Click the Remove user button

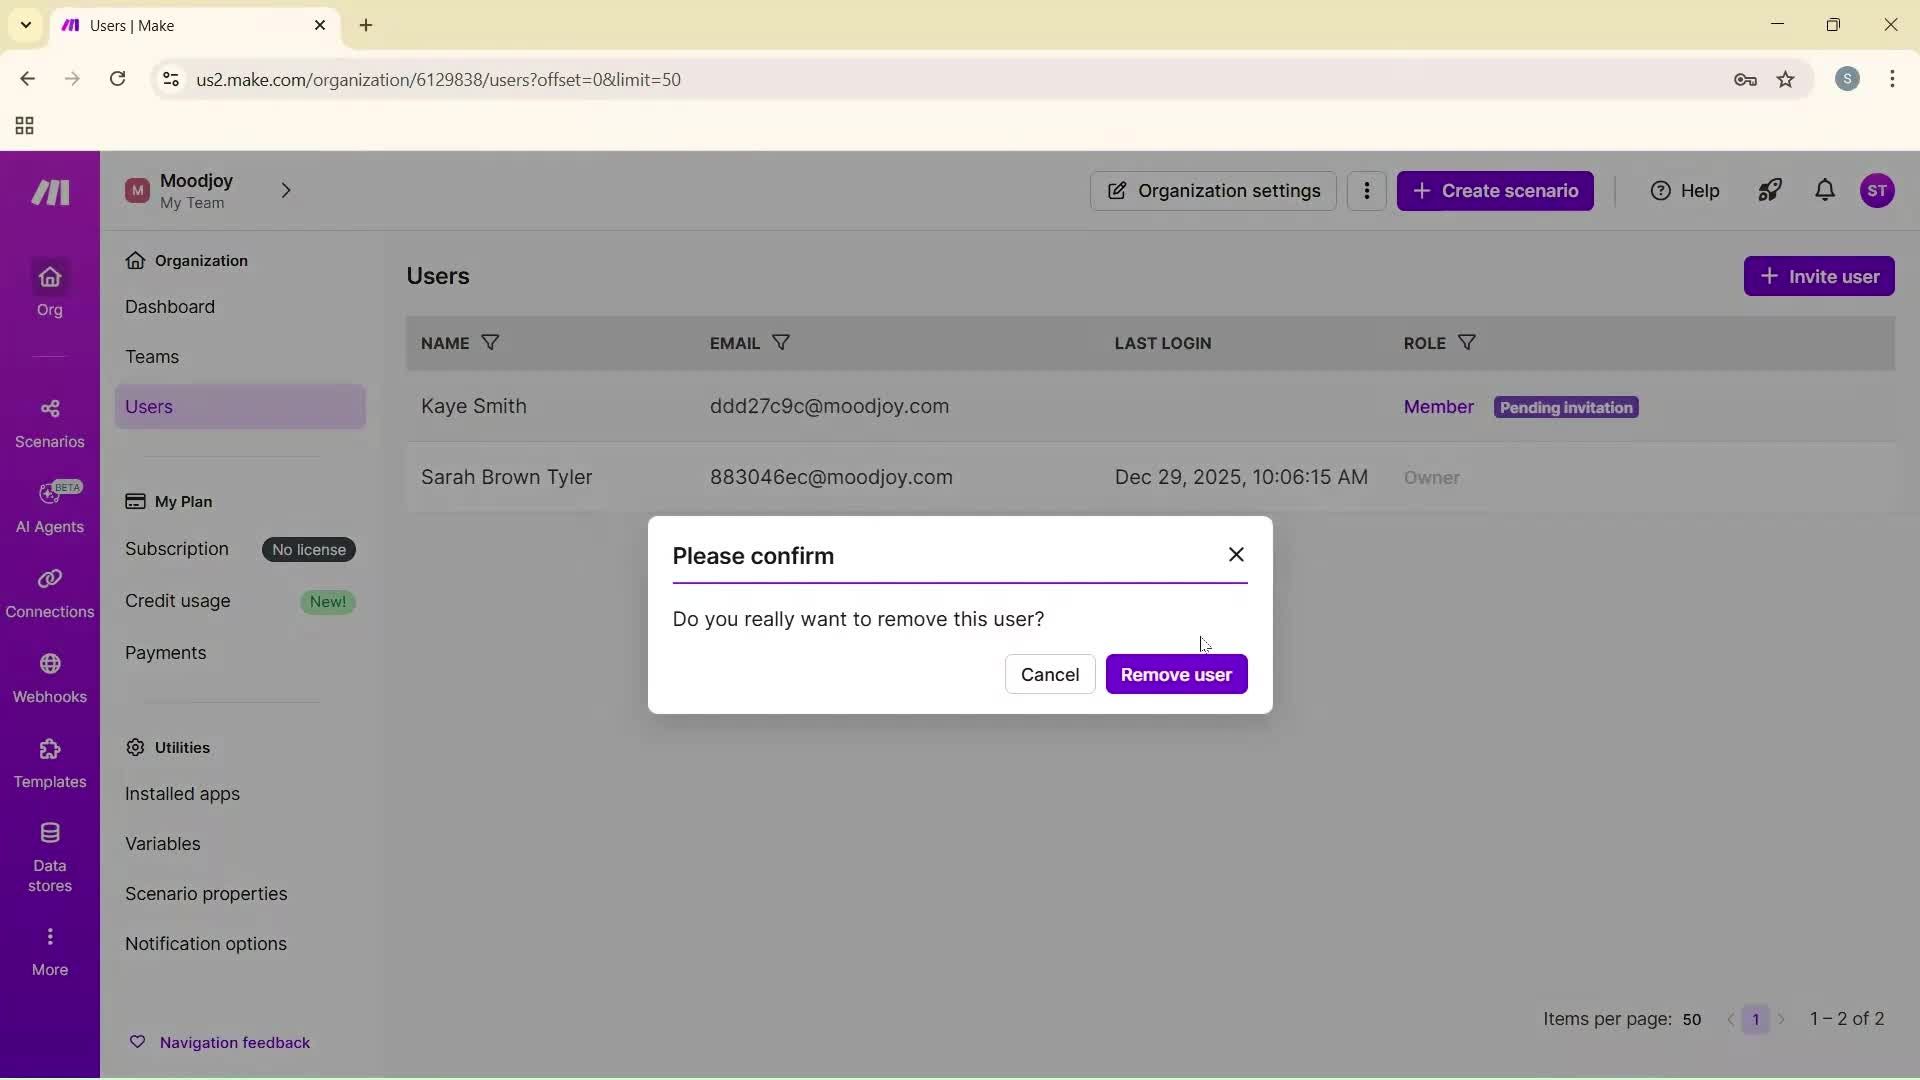pos(1176,674)
